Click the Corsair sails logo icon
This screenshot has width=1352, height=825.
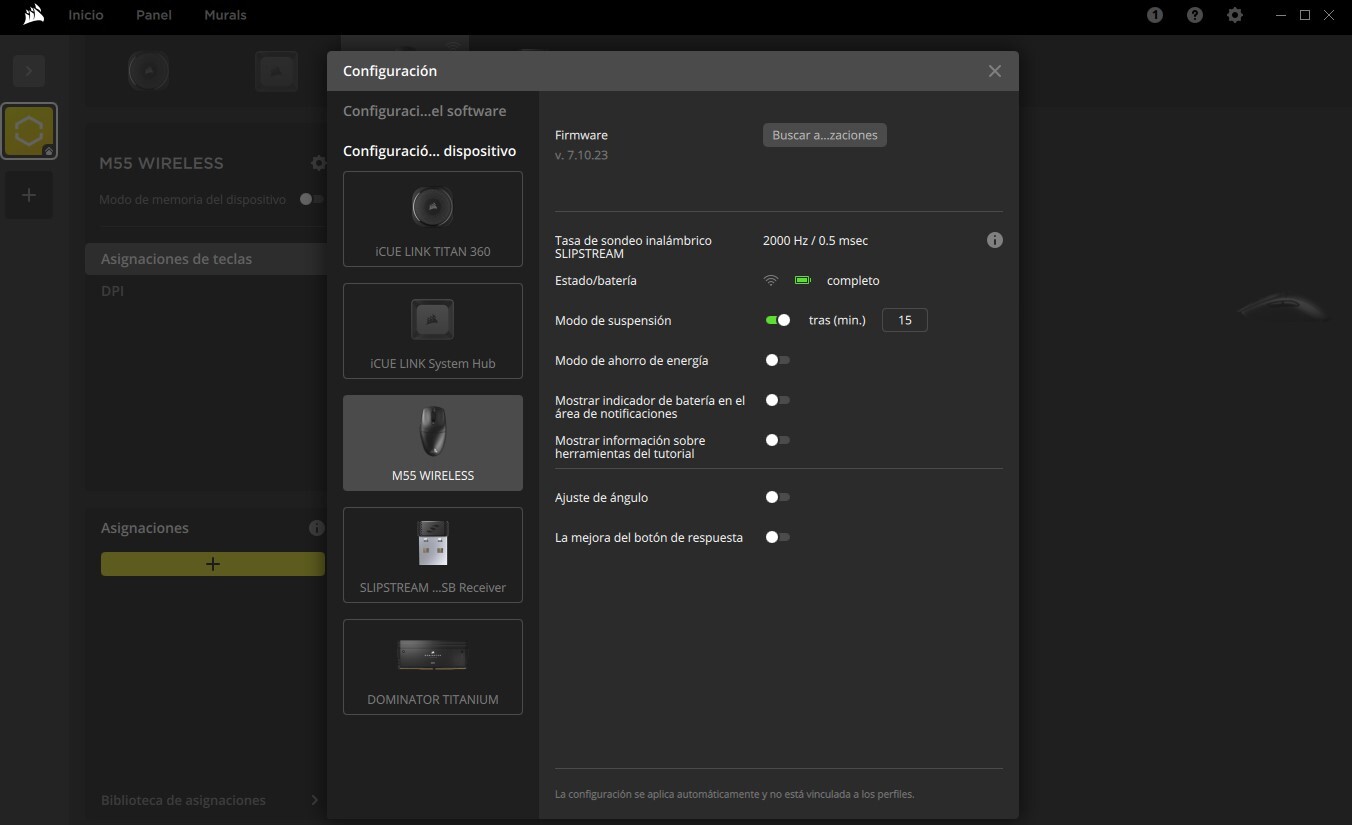34,15
